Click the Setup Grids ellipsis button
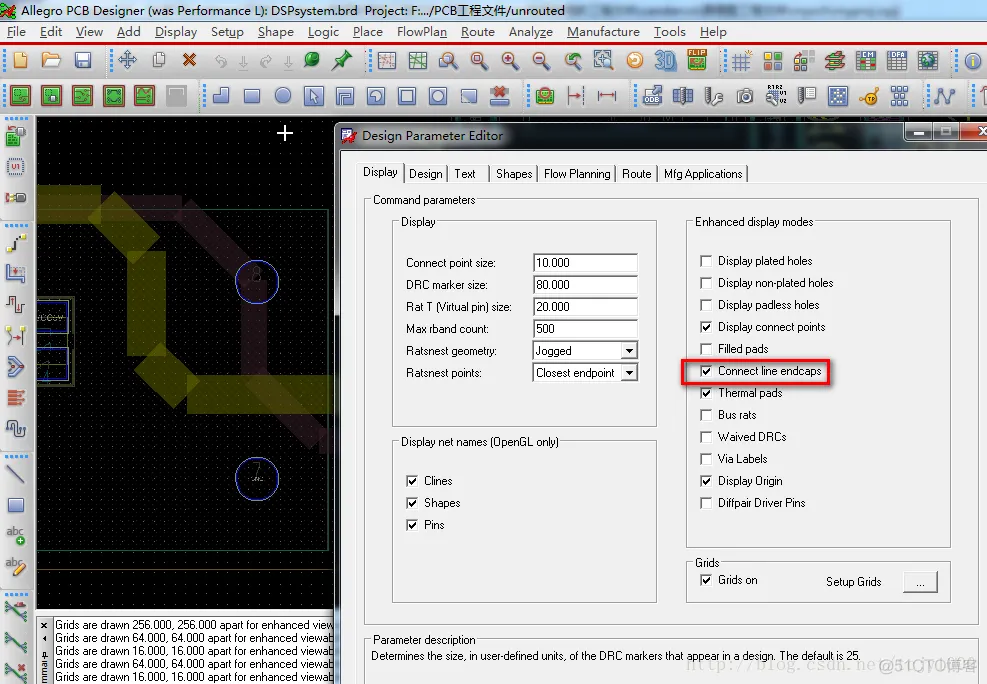This screenshot has height=684, width=987. pos(920,582)
